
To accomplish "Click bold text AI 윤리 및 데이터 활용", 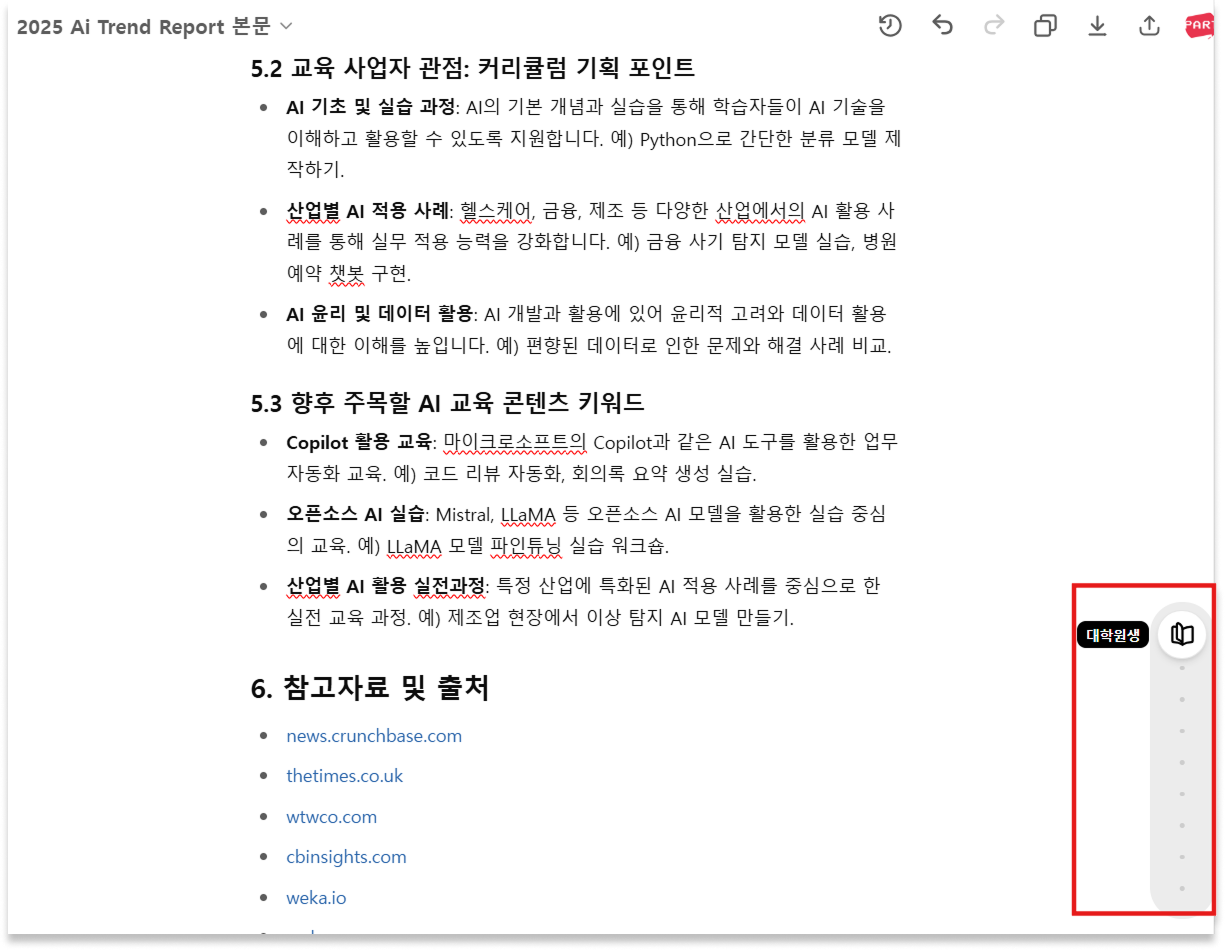I will coord(379,314).
